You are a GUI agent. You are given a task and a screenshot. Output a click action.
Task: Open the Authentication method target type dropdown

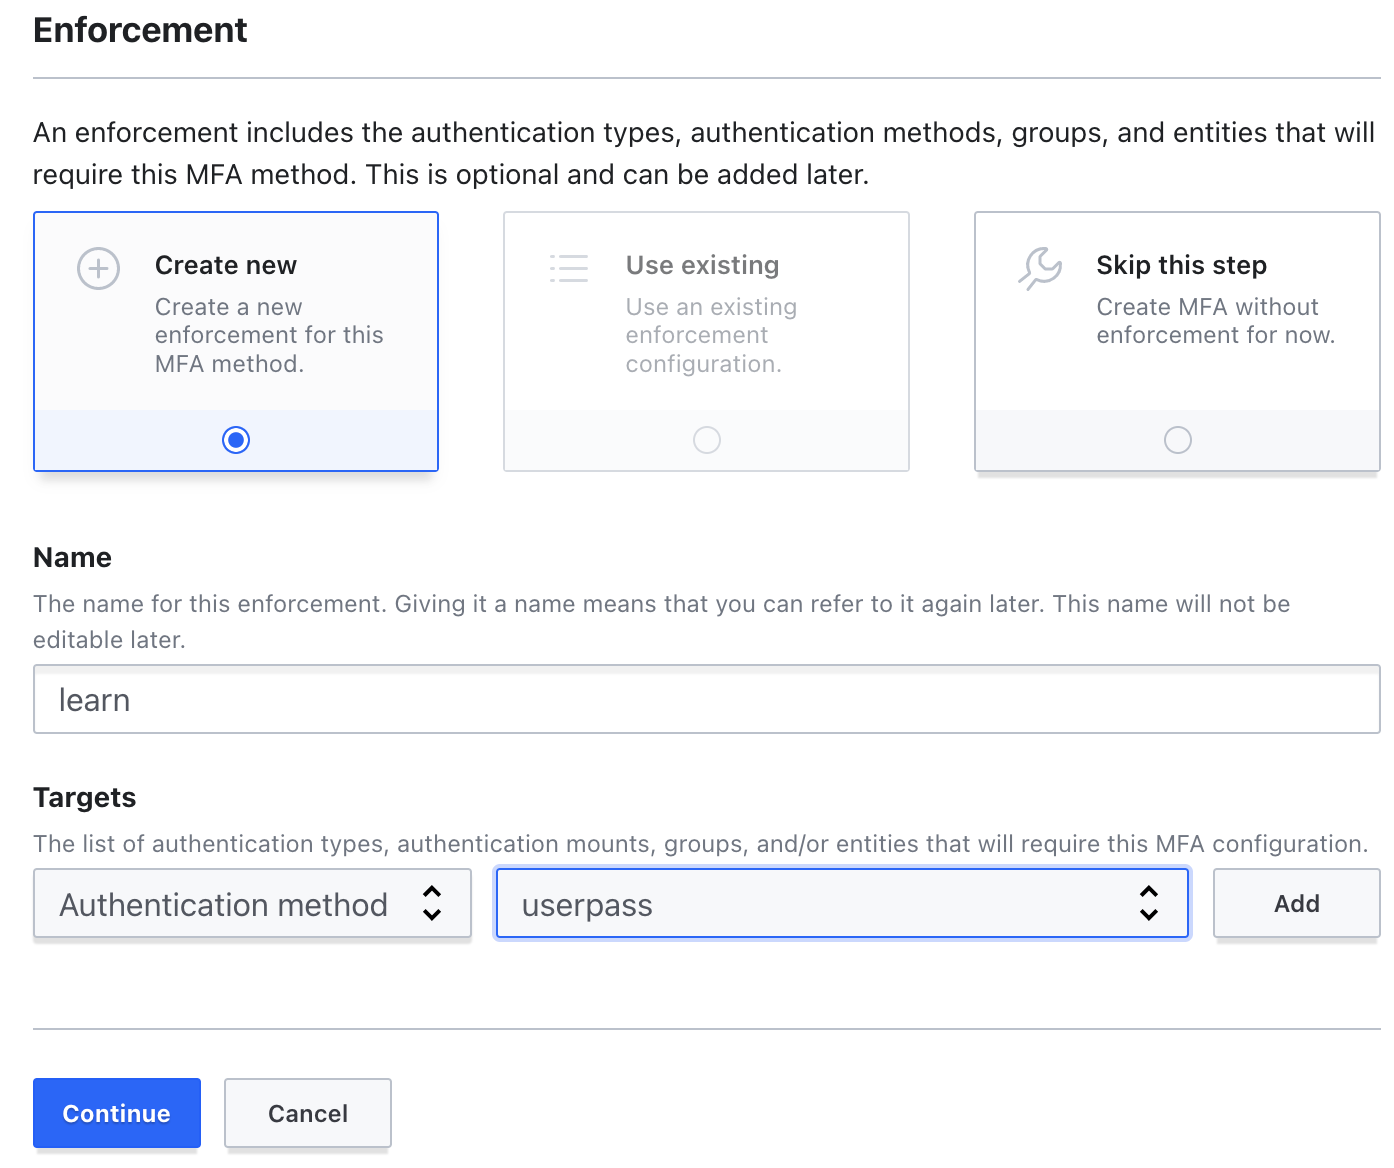pyautogui.click(x=252, y=903)
